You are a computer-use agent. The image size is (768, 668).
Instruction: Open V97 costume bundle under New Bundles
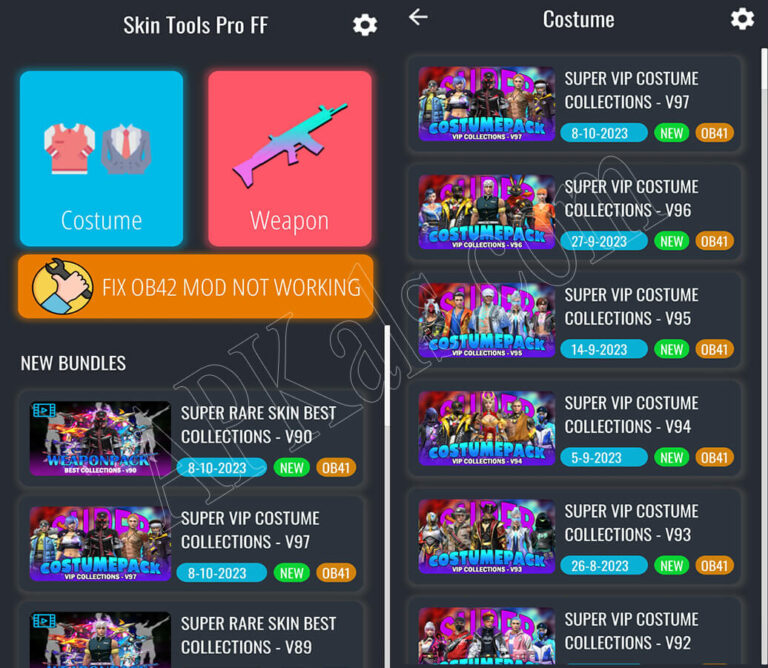click(x=192, y=544)
